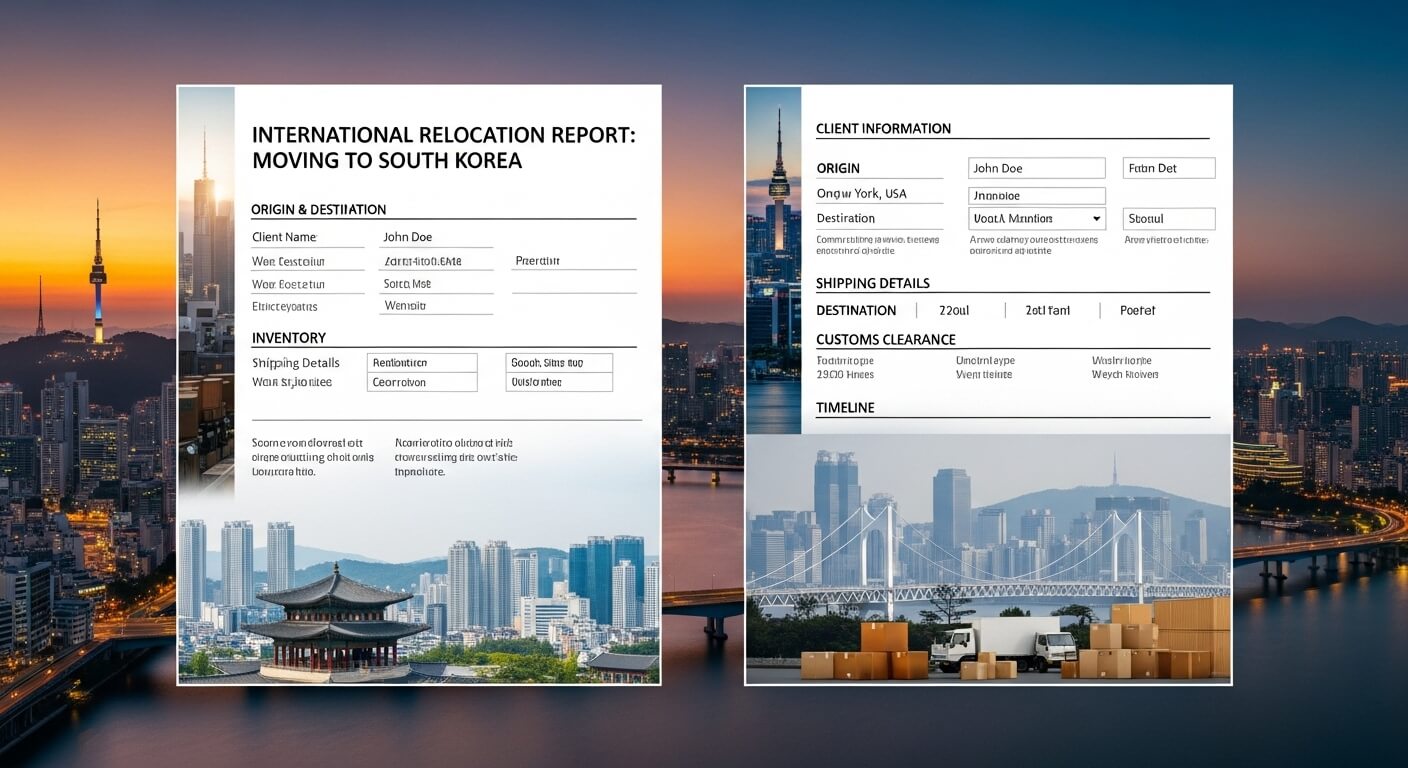Viewport: 1408px width, 768px height.
Task: Click the bridge and moving boxes photo
Action: pyautogui.click(x=989, y=558)
